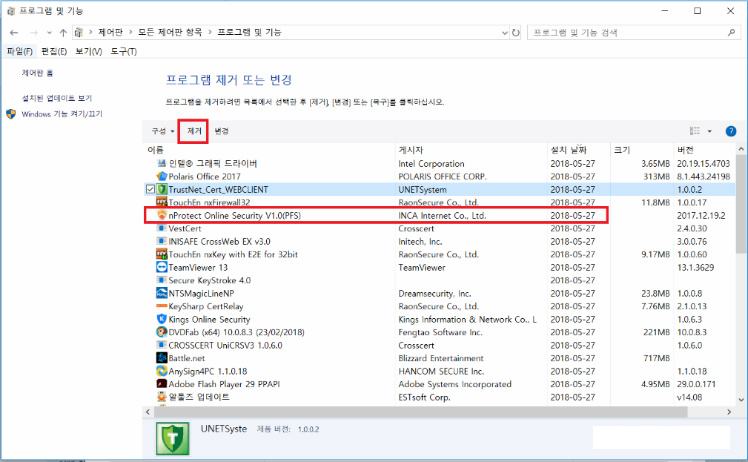The height and width of the screenshot is (462, 748).
Task: Expand the 구성 dropdown
Action: point(163,131)
